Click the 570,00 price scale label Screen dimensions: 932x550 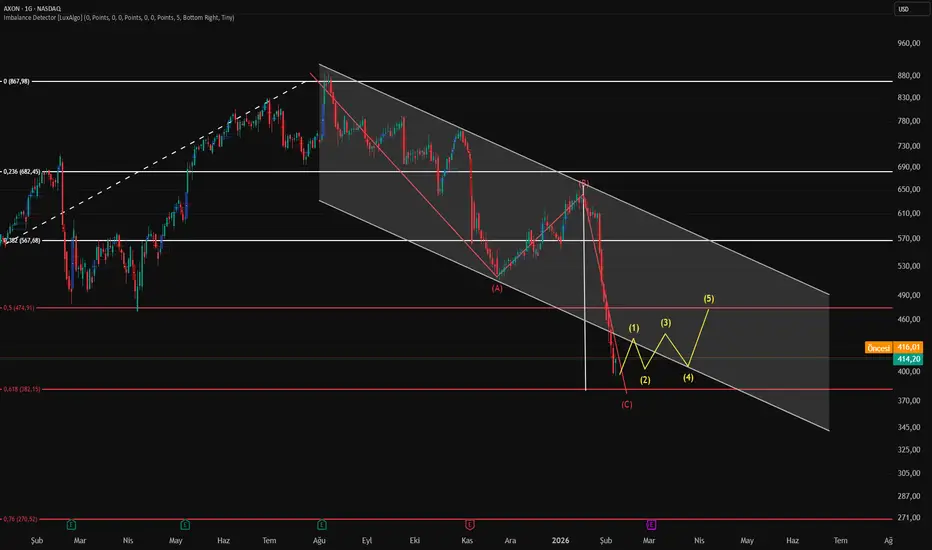coord(908,238)
